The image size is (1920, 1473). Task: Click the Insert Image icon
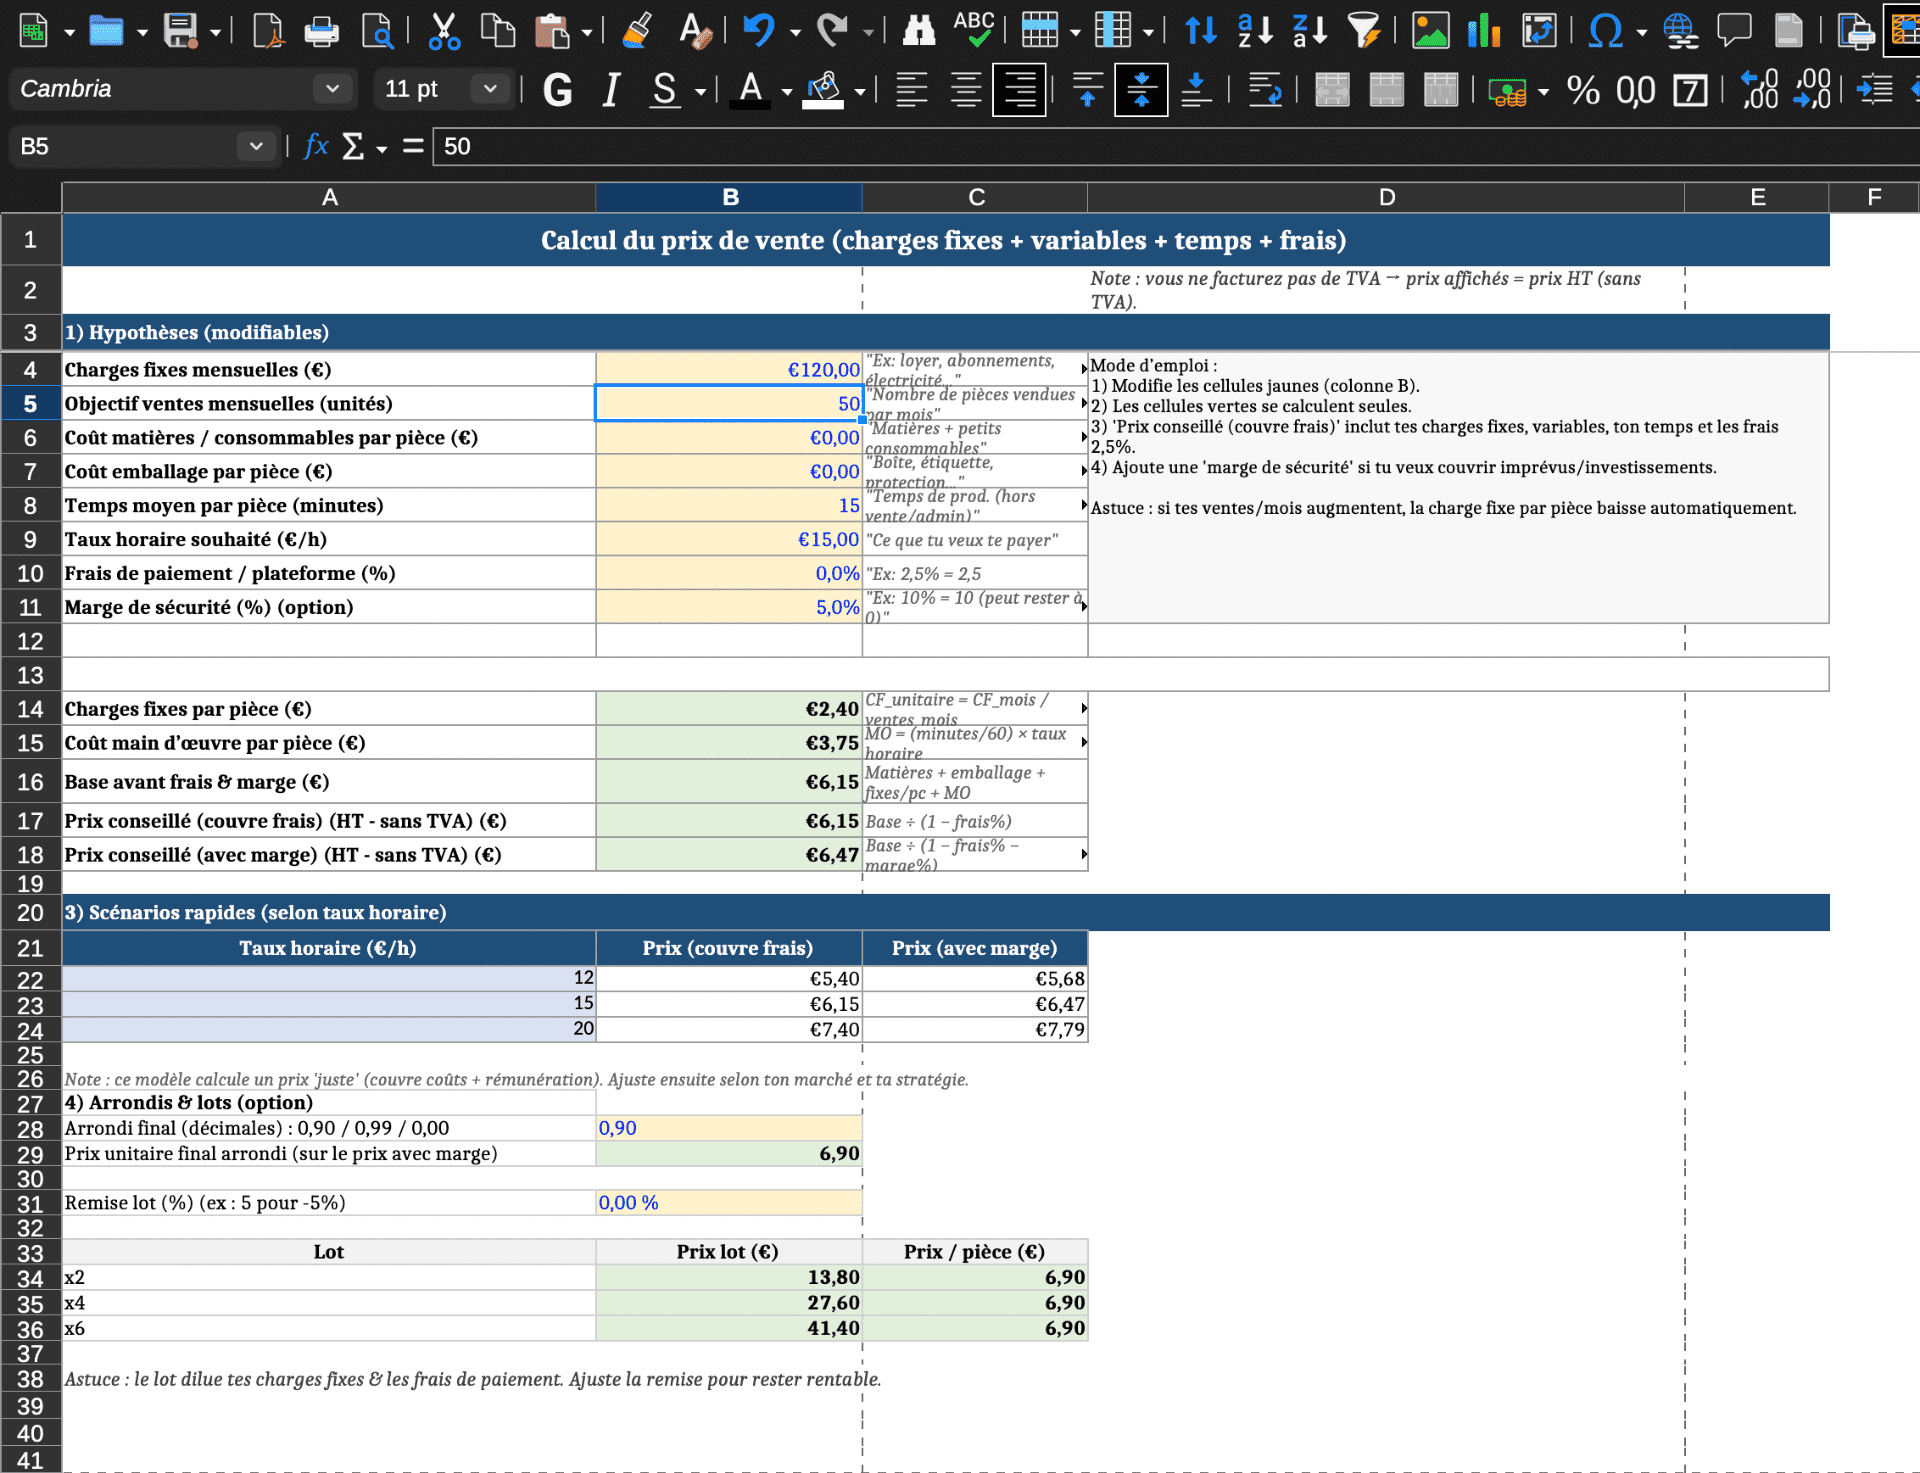pos(1430,31)
